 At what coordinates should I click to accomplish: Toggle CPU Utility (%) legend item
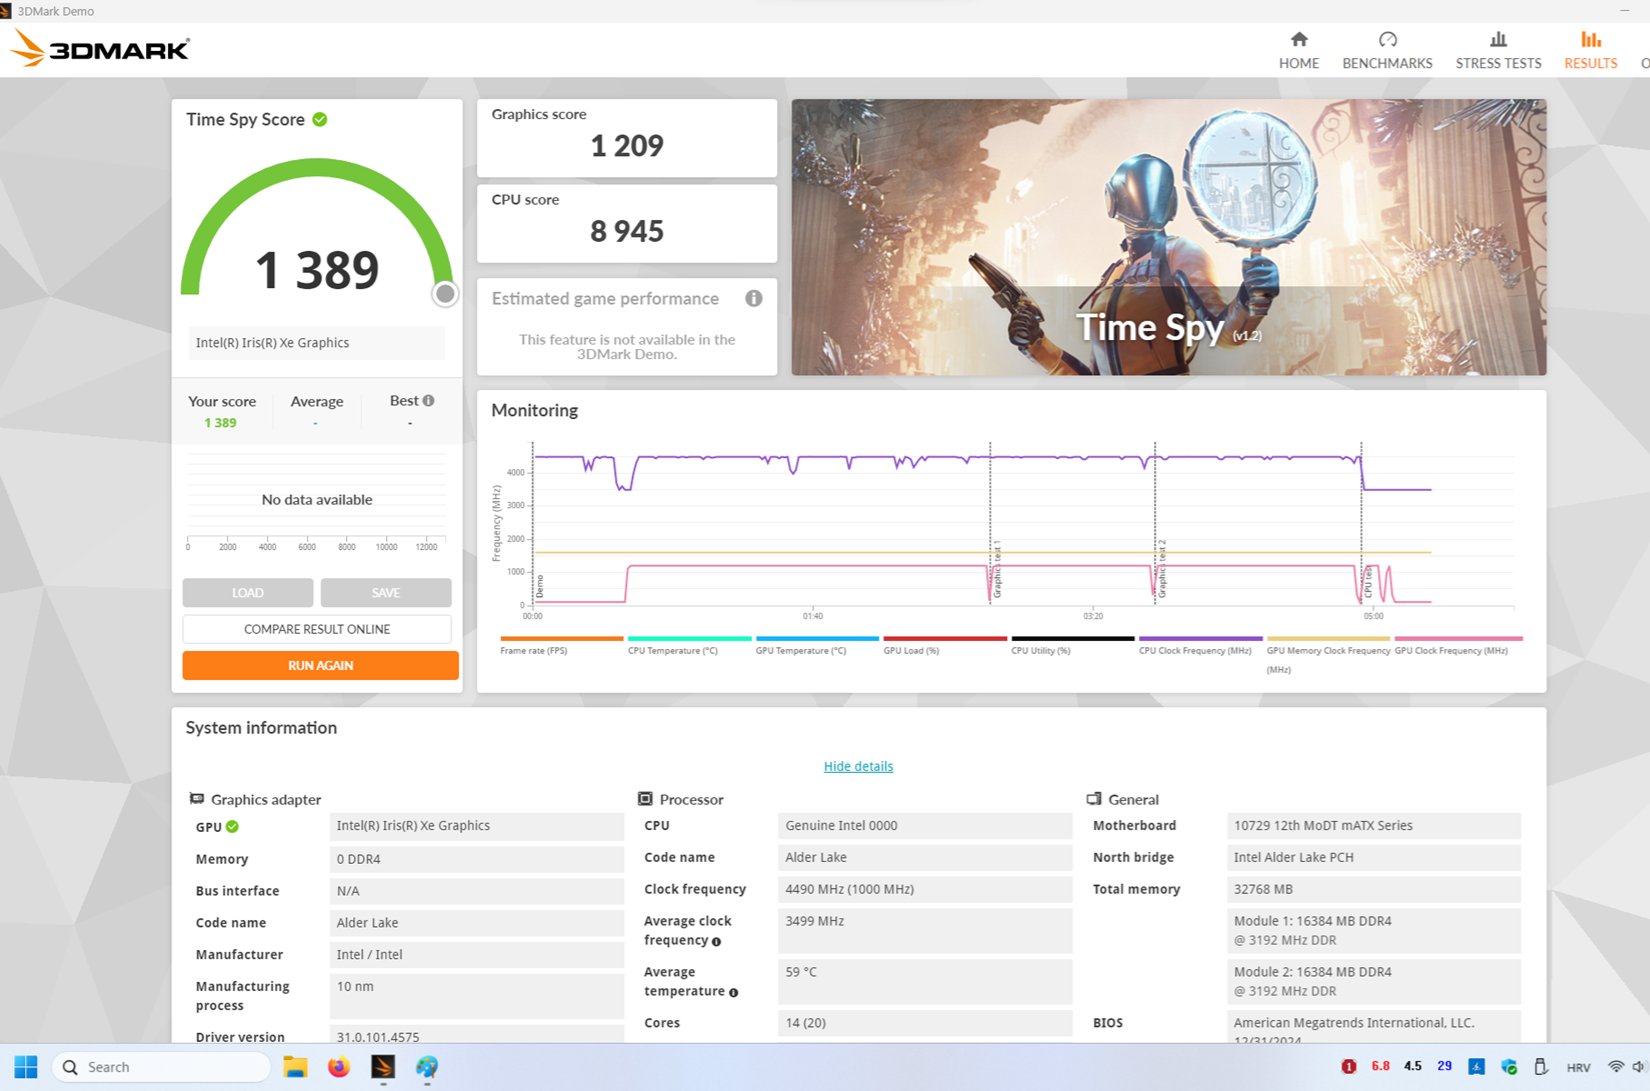1072,645
